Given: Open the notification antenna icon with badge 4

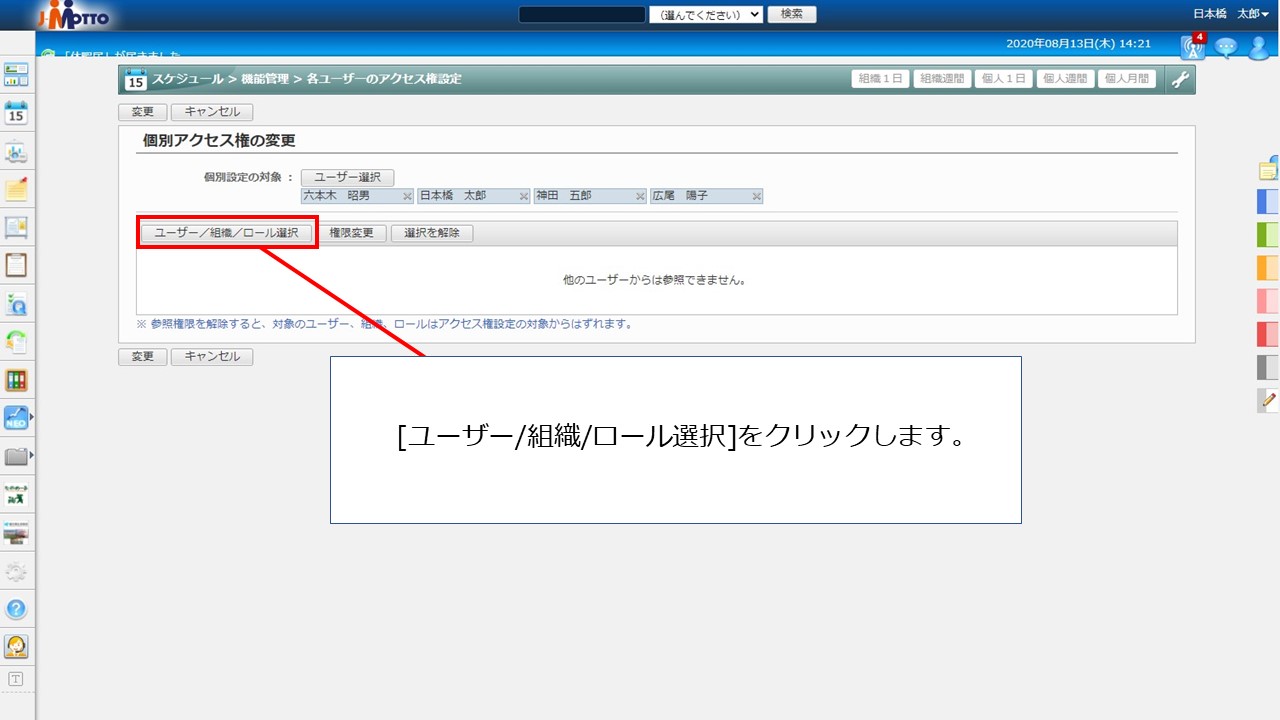Looking at the screenshot, I should [1192, 47].
